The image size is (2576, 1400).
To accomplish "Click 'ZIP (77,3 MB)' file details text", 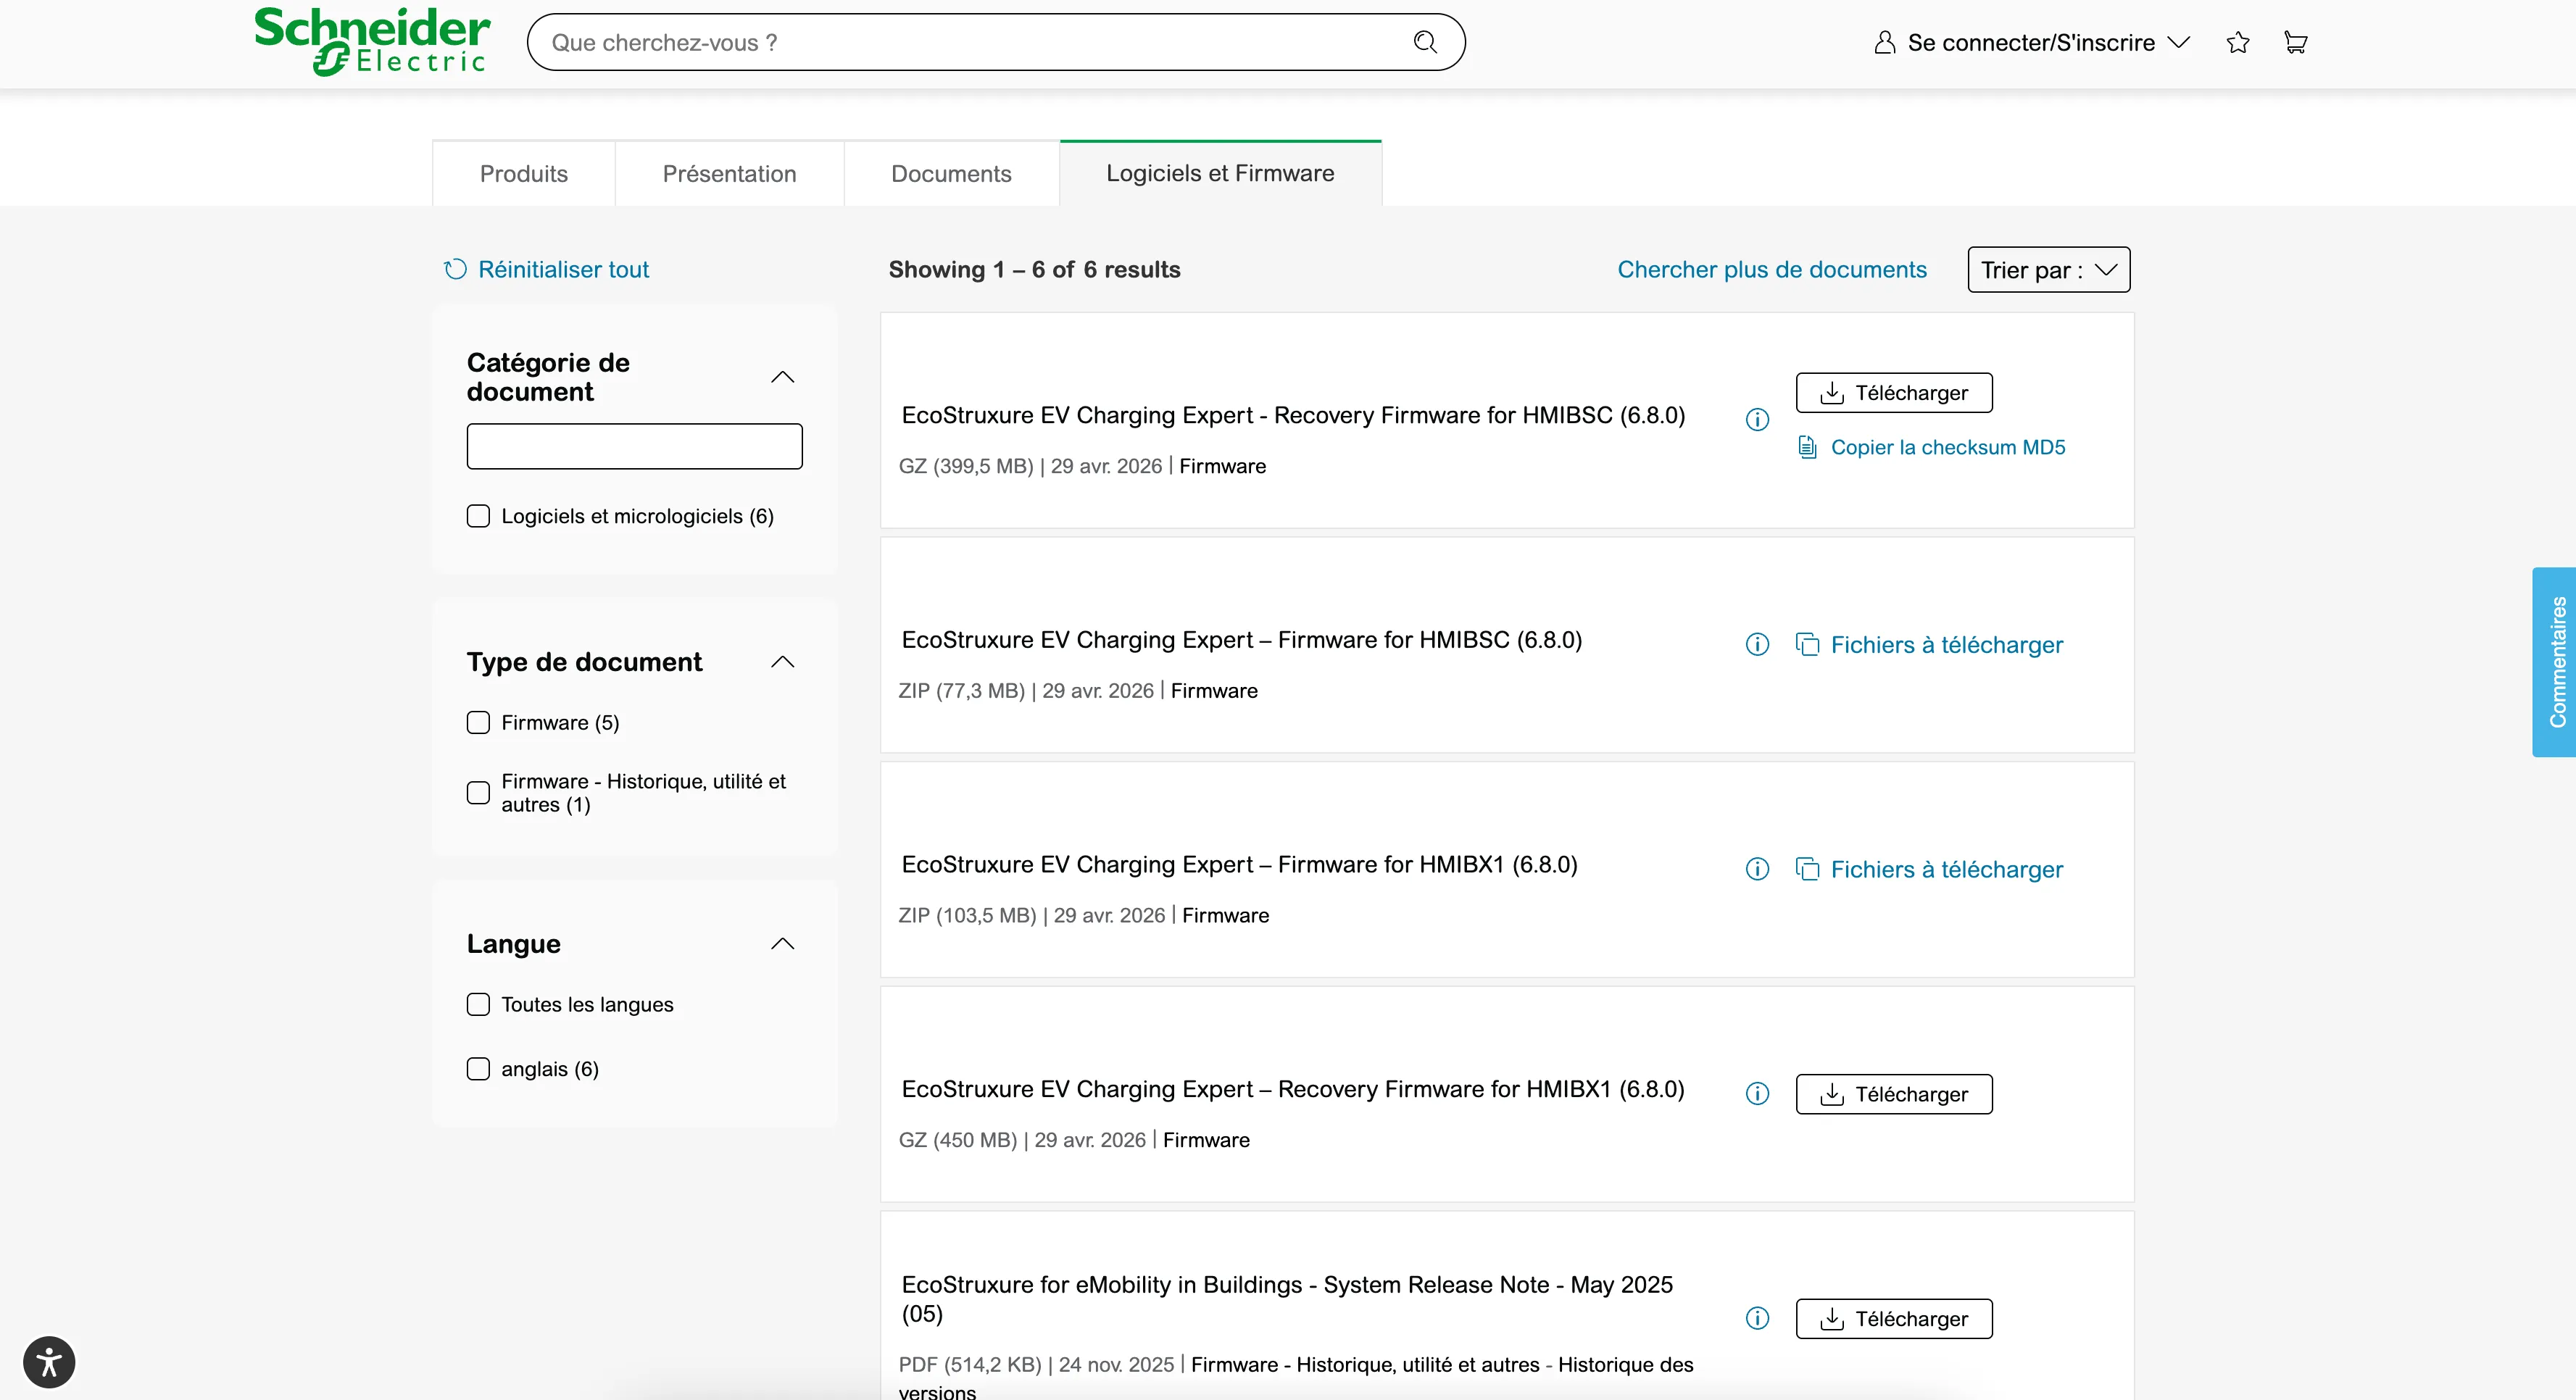I will 962,691.
